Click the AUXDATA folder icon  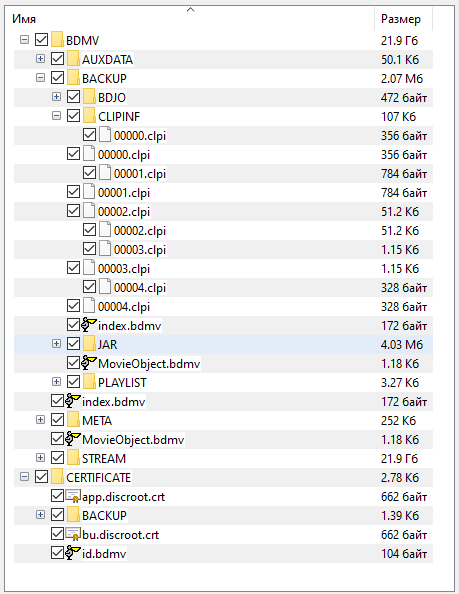point(73,59)
